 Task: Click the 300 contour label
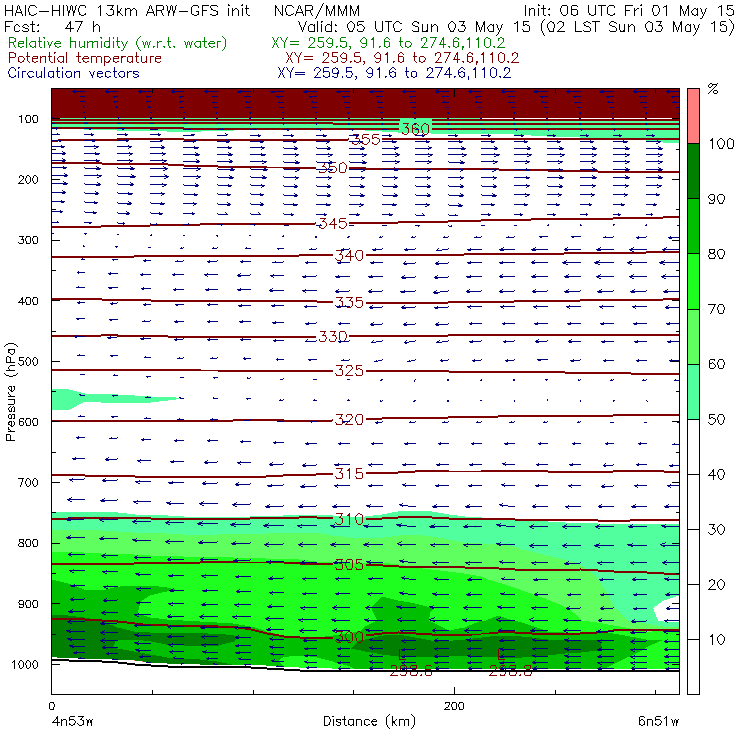pos(349,637)
